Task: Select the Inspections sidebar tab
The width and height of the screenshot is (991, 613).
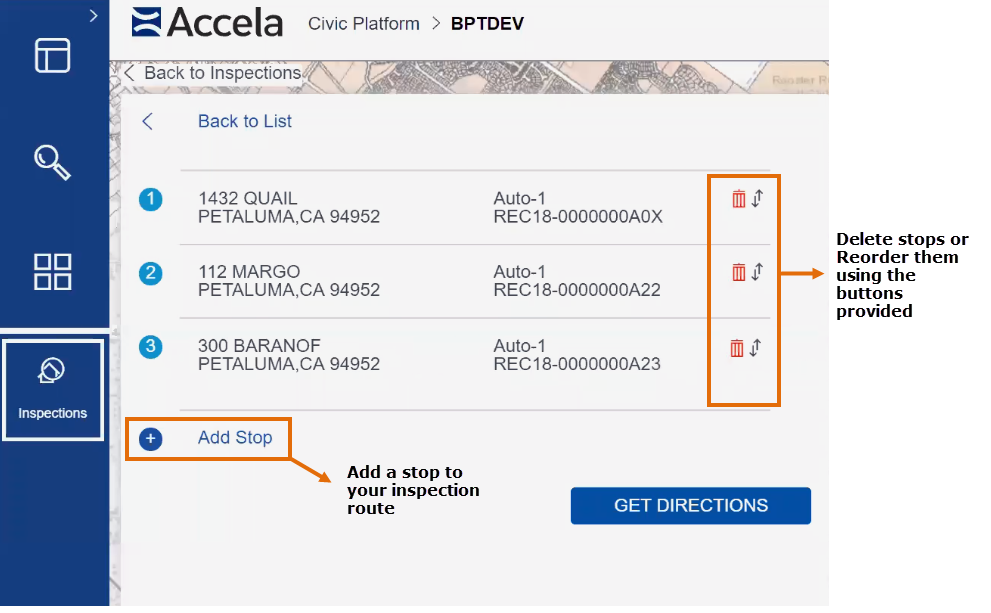Action: (53, 389)
